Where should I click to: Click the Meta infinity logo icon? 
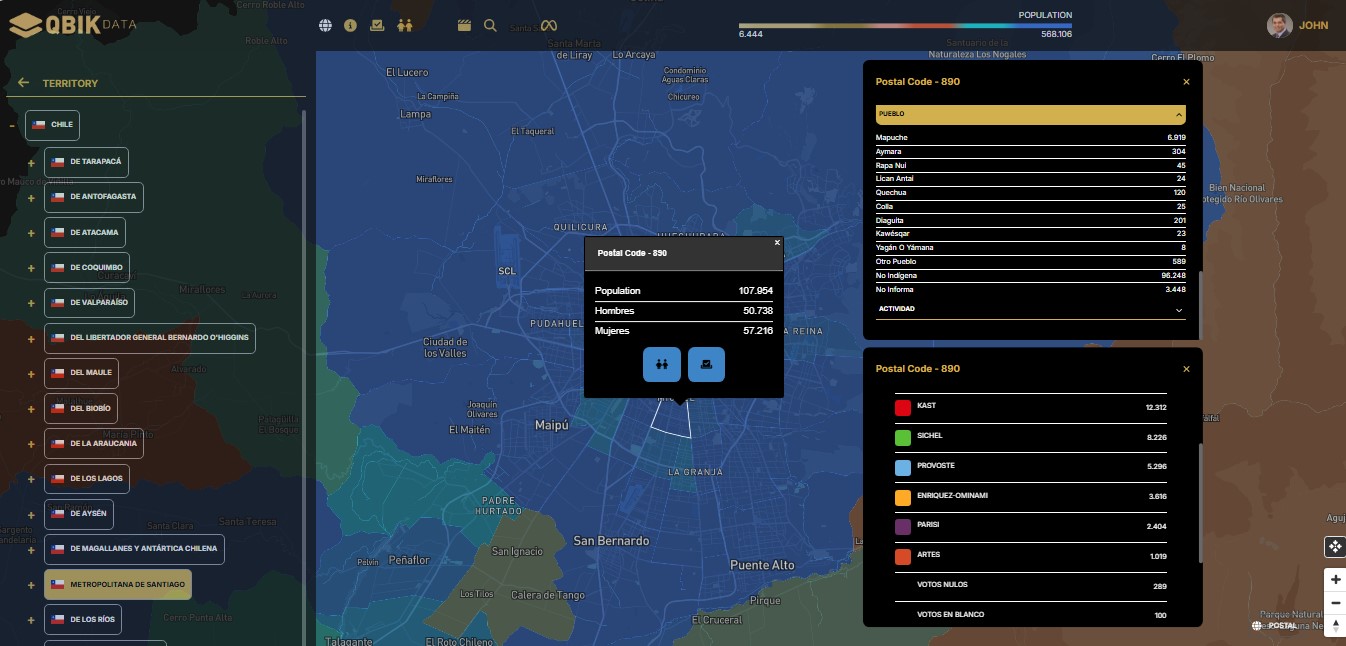548,26
